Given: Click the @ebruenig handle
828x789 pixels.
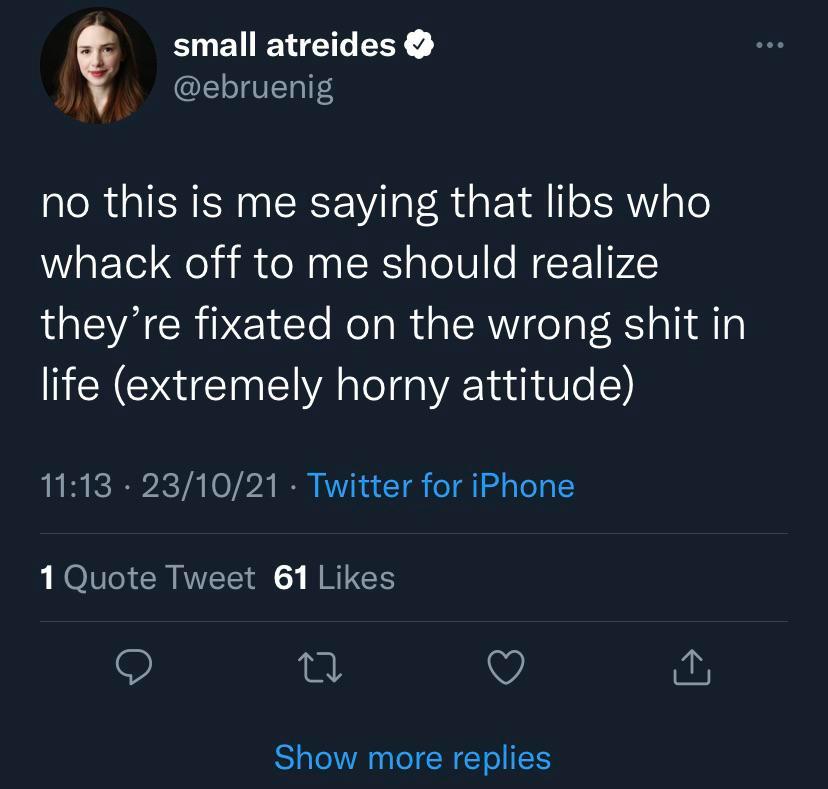Looking at the screenshot, I should click(x=253, y=88).
